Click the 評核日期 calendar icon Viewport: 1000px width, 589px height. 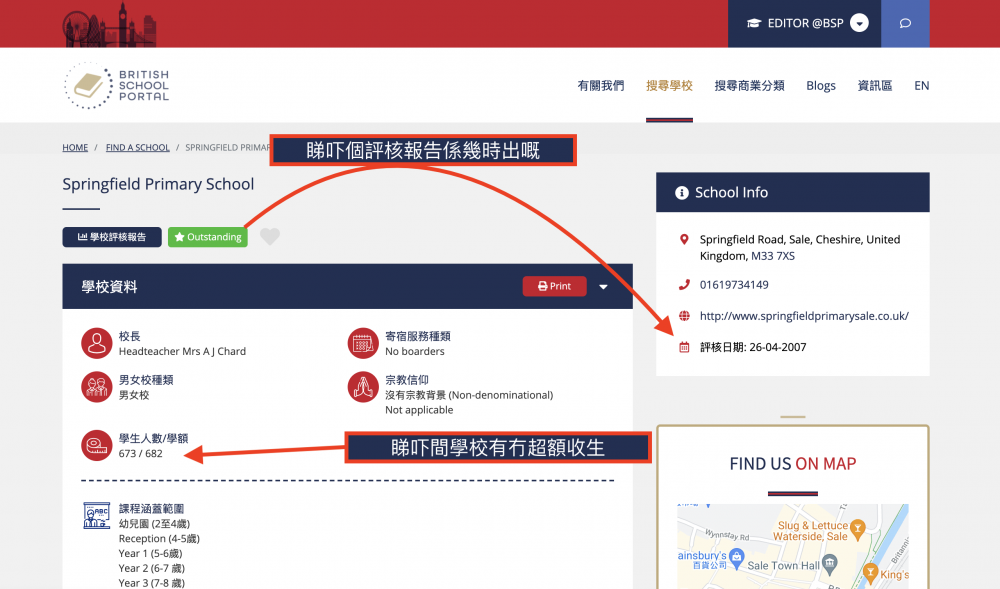click(x=684, y=347)
